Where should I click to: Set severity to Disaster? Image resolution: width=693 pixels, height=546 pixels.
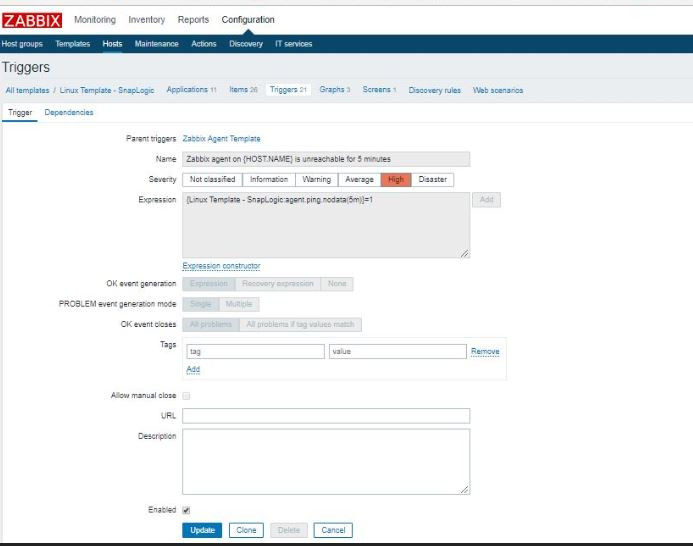[x=432, y=179]
